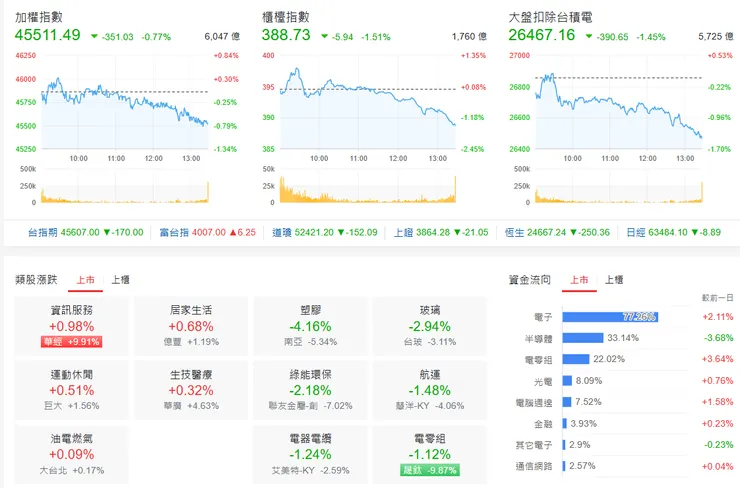Image resolution: width=740 pixels, height=488 pixels.
Task: Click the 電子 77.26% fund flow bar
Action: coord(610,317)
